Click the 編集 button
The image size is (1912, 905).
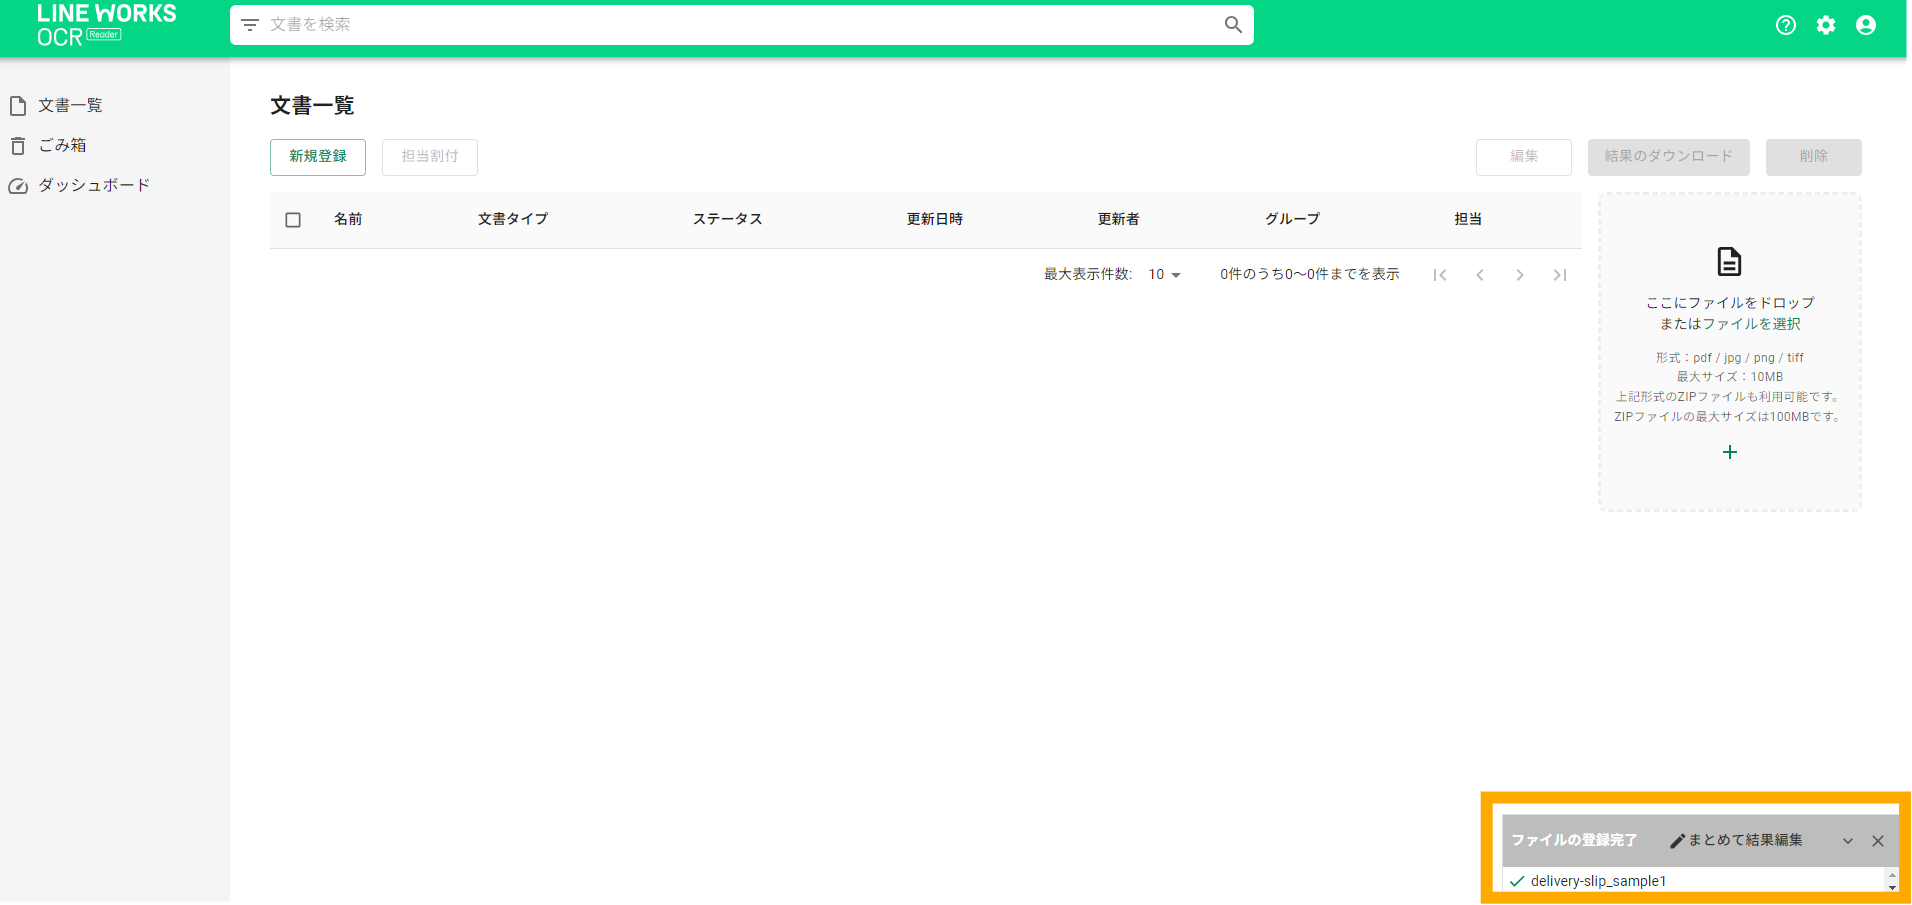[x=1524, y=157]
